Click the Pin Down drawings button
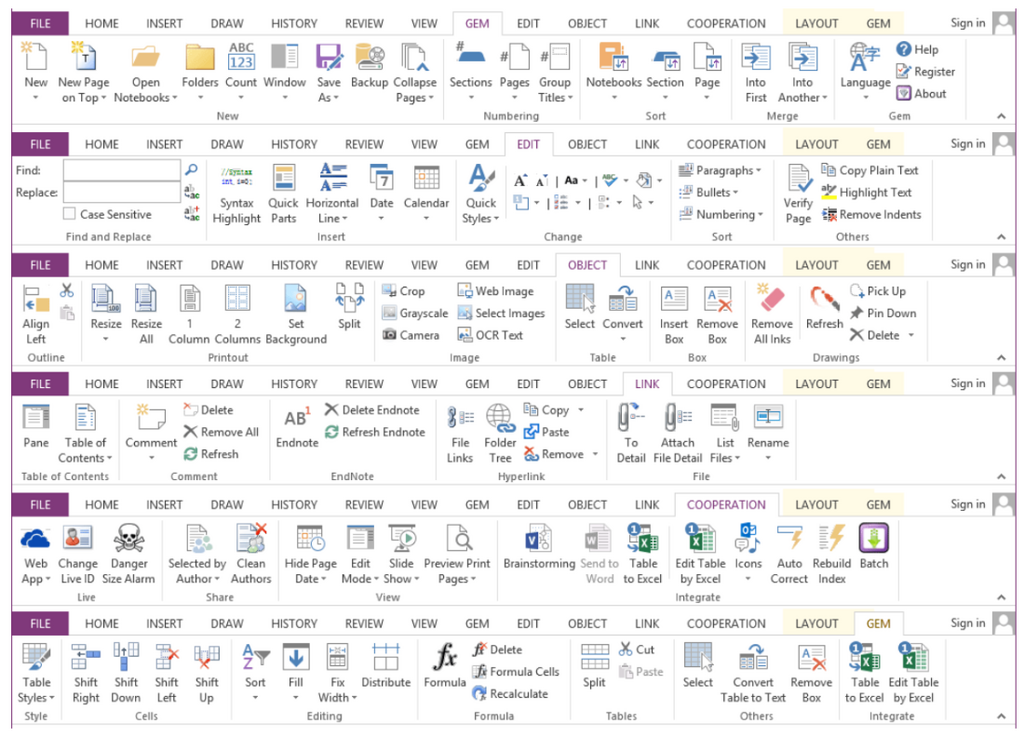 883,313
